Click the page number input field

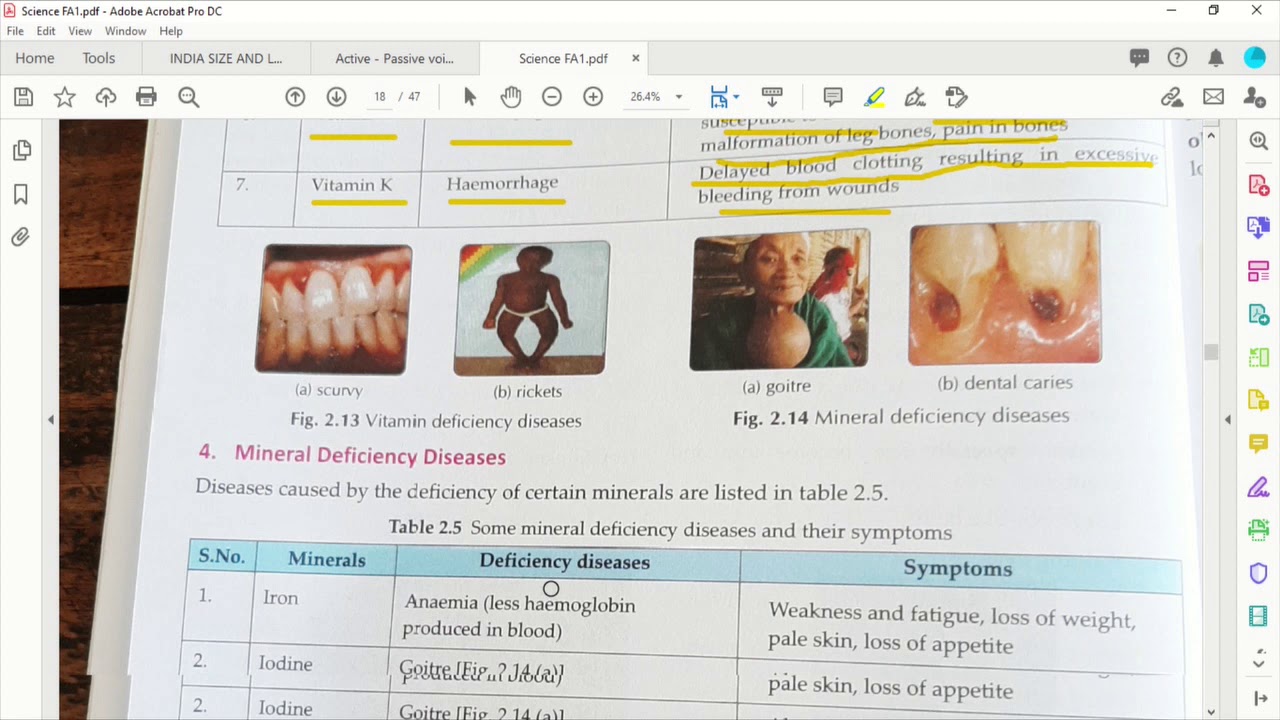point(380,97)
